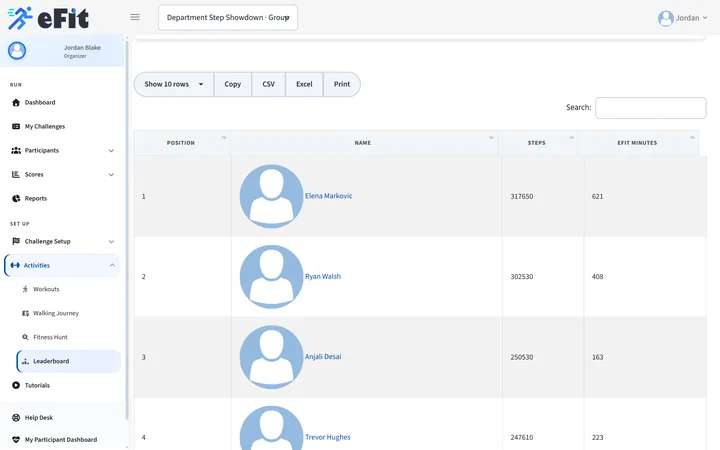Click the Reports pie chart icon
Screen dimensions: 720x450
16,198
